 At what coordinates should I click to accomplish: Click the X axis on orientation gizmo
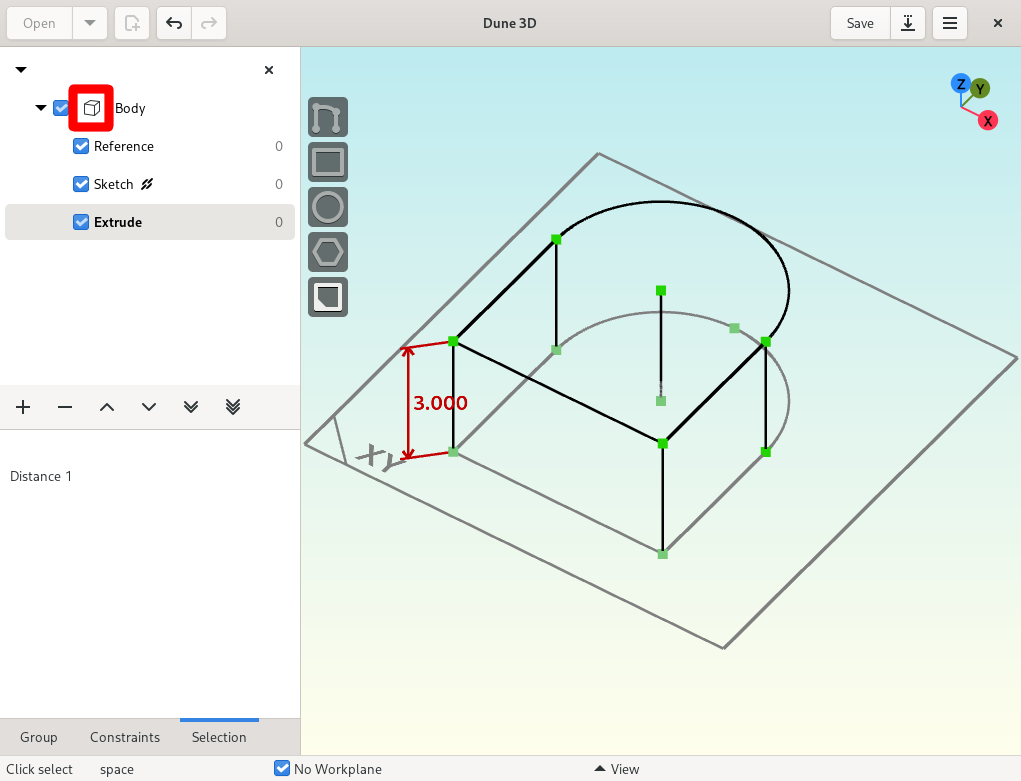(x=988, y=121)
